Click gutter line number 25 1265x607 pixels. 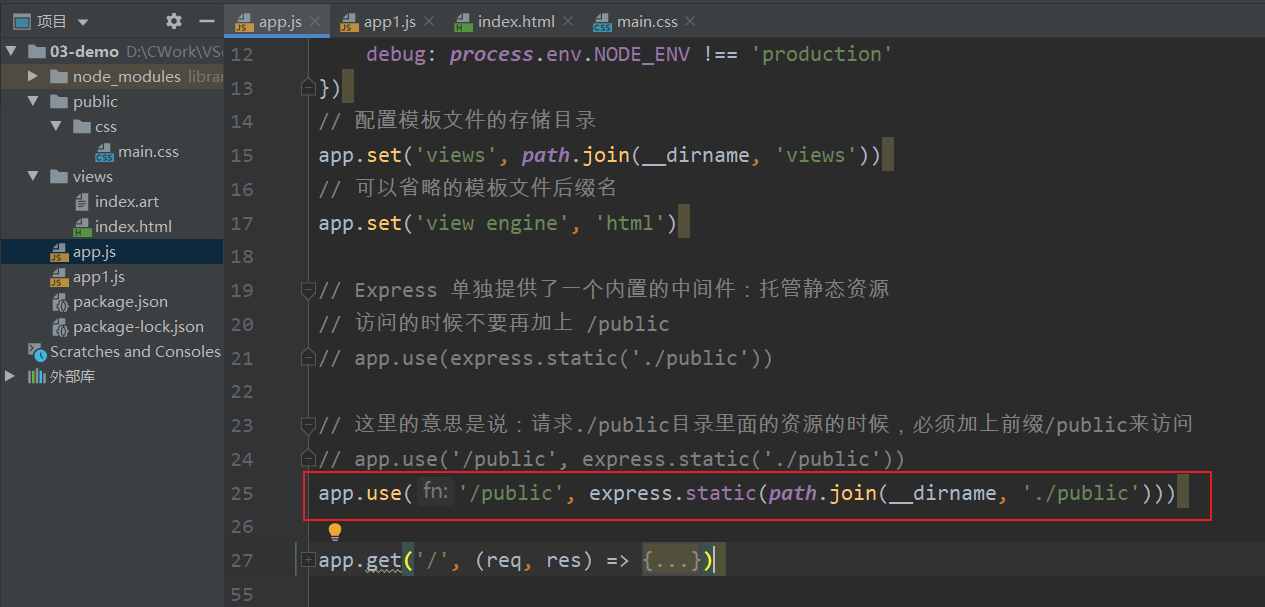(242, 493)
